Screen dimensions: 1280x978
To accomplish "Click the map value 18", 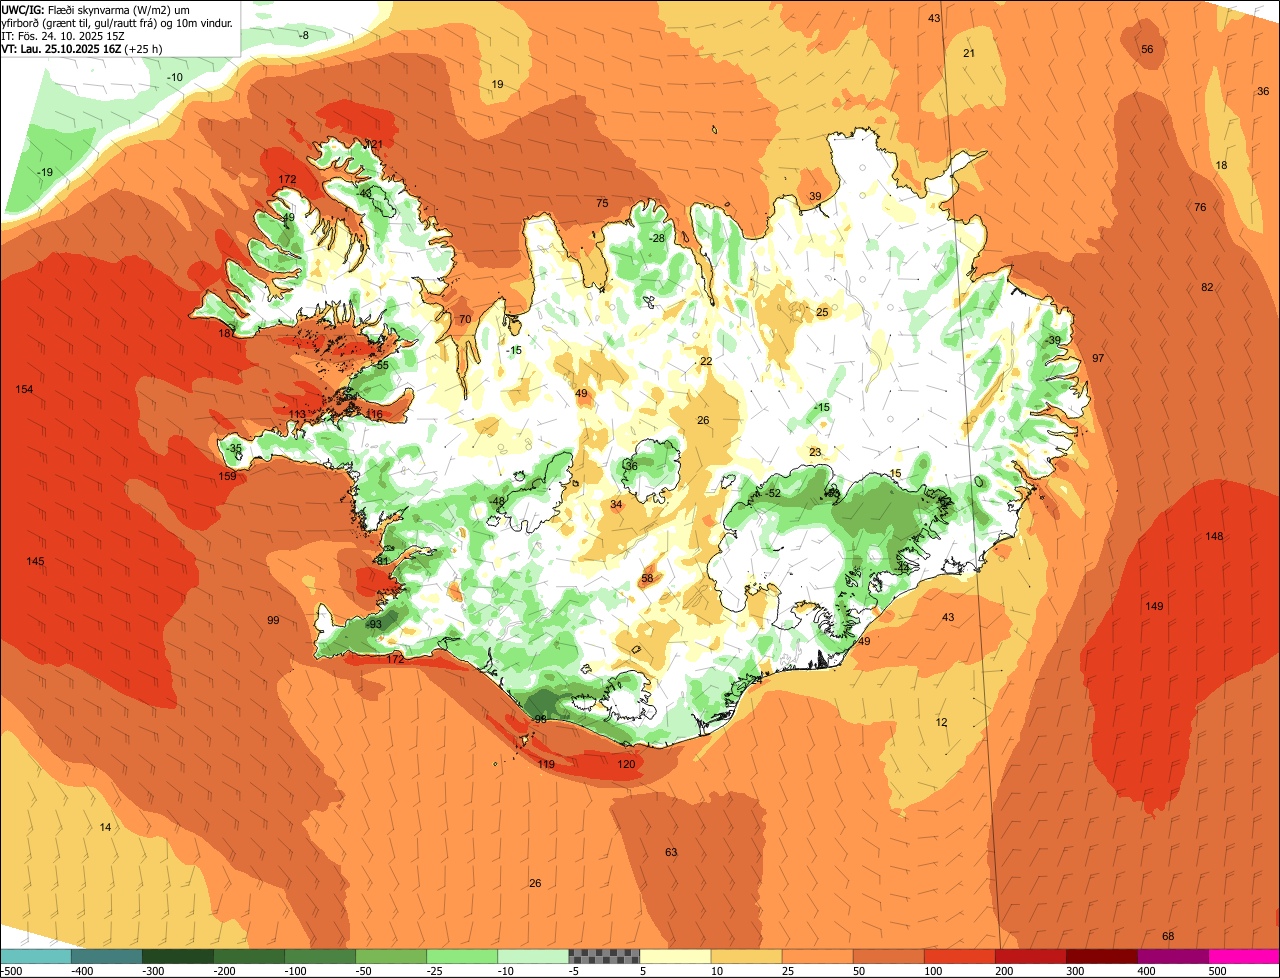I will pyautogui.click(x=1221, y=165).
